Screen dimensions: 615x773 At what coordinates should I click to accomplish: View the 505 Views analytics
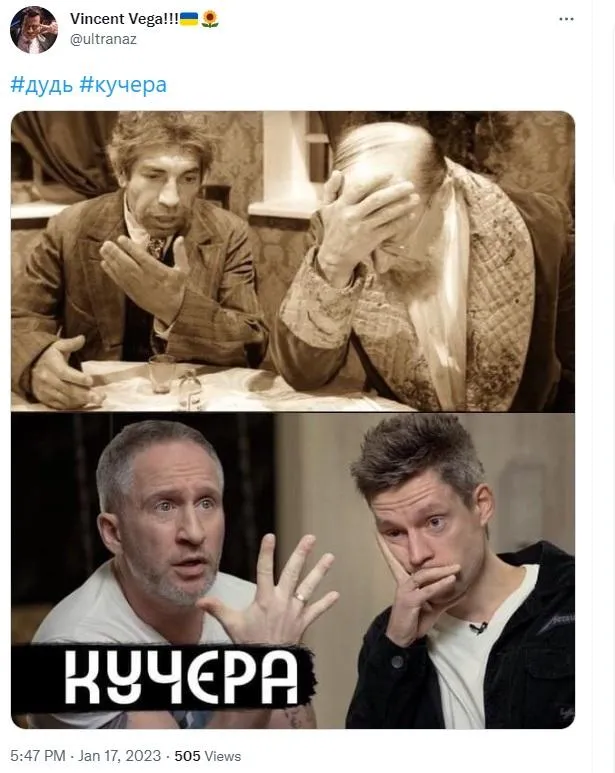click(x=207, y=756)
